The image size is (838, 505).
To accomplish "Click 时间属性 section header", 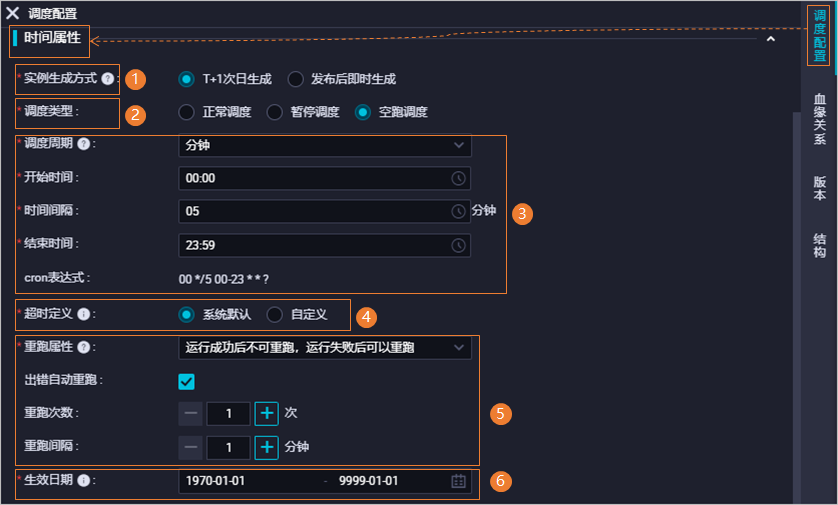I will (x=52, y=38).
